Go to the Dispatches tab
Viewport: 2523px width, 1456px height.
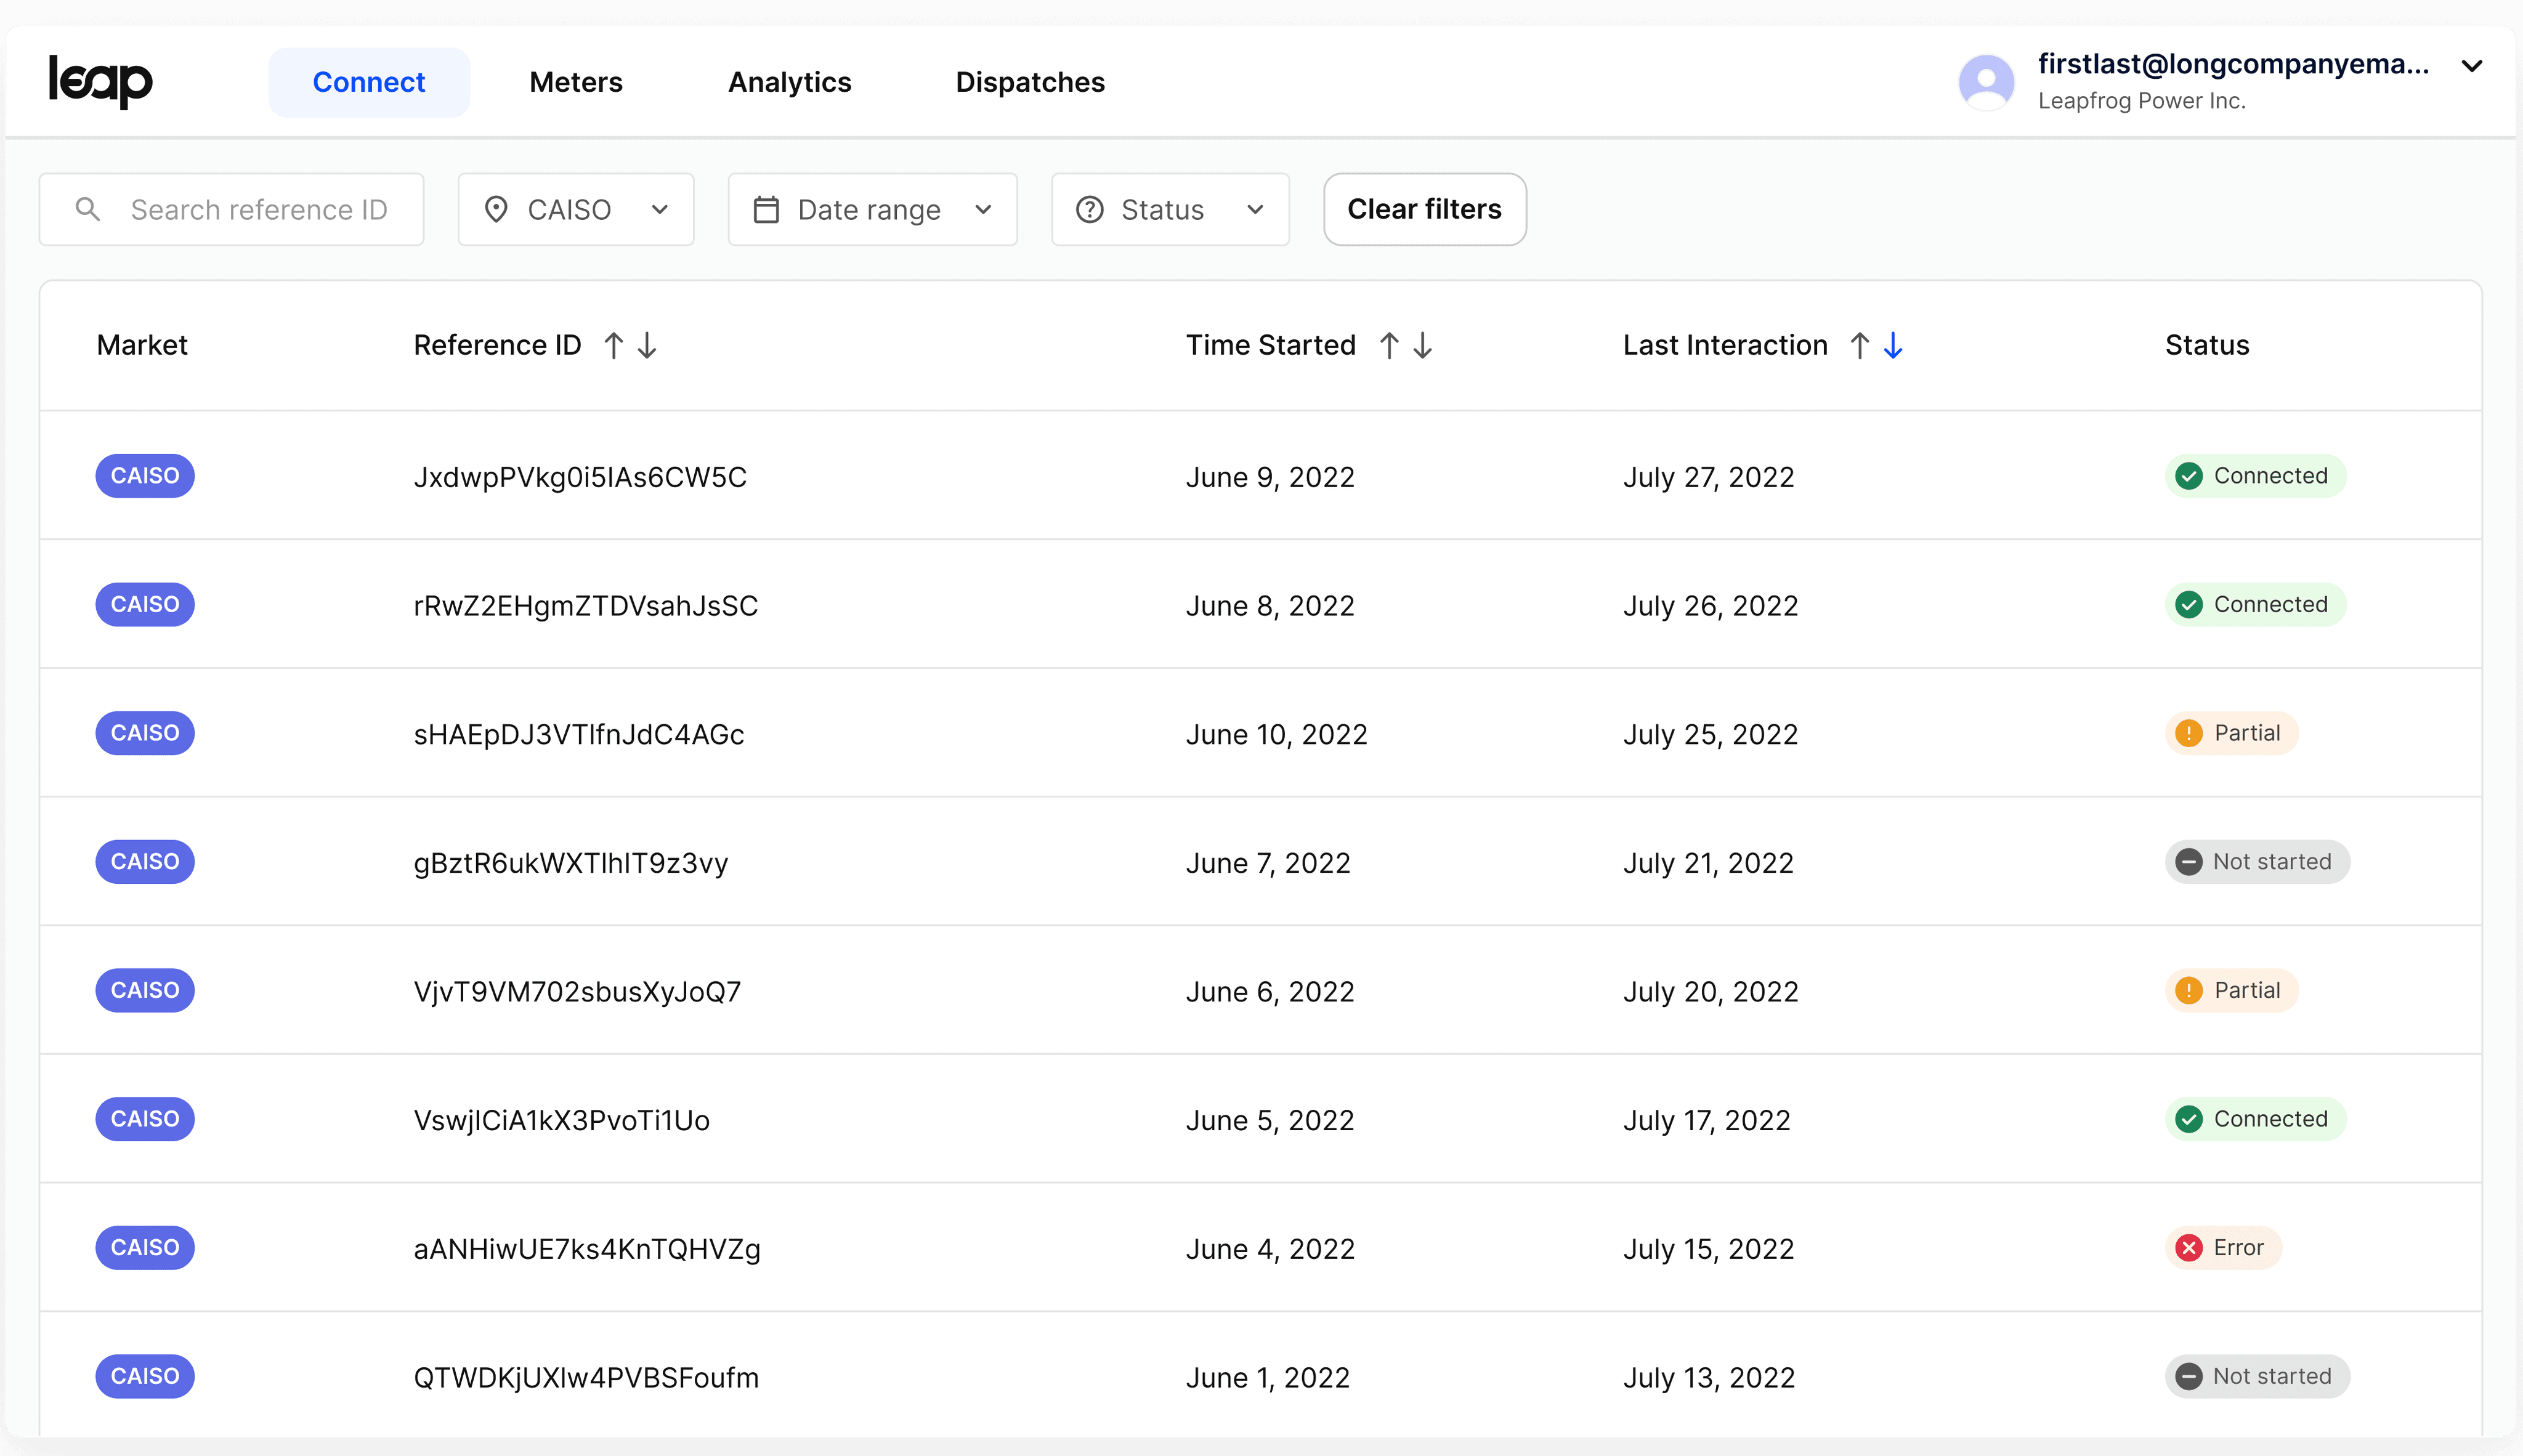(x=1030, y=82)
